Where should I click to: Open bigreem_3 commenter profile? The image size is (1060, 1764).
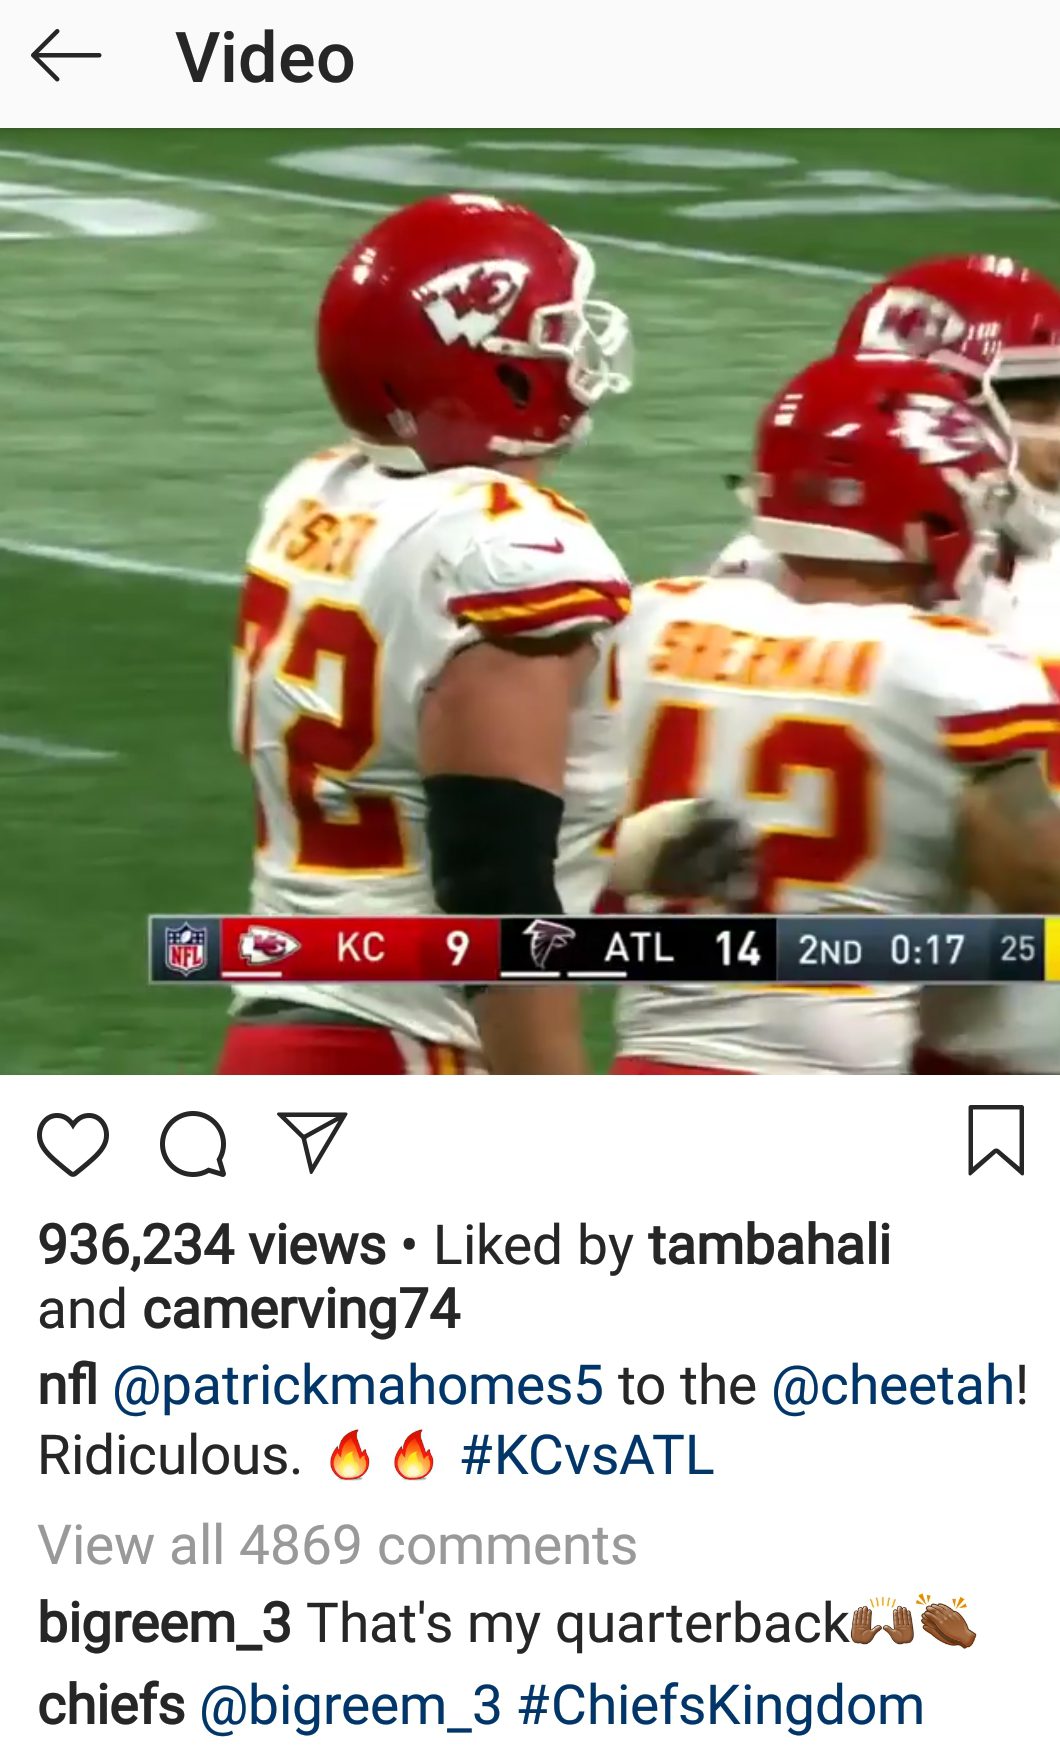pyautogui.click(x=165, y=1623)
